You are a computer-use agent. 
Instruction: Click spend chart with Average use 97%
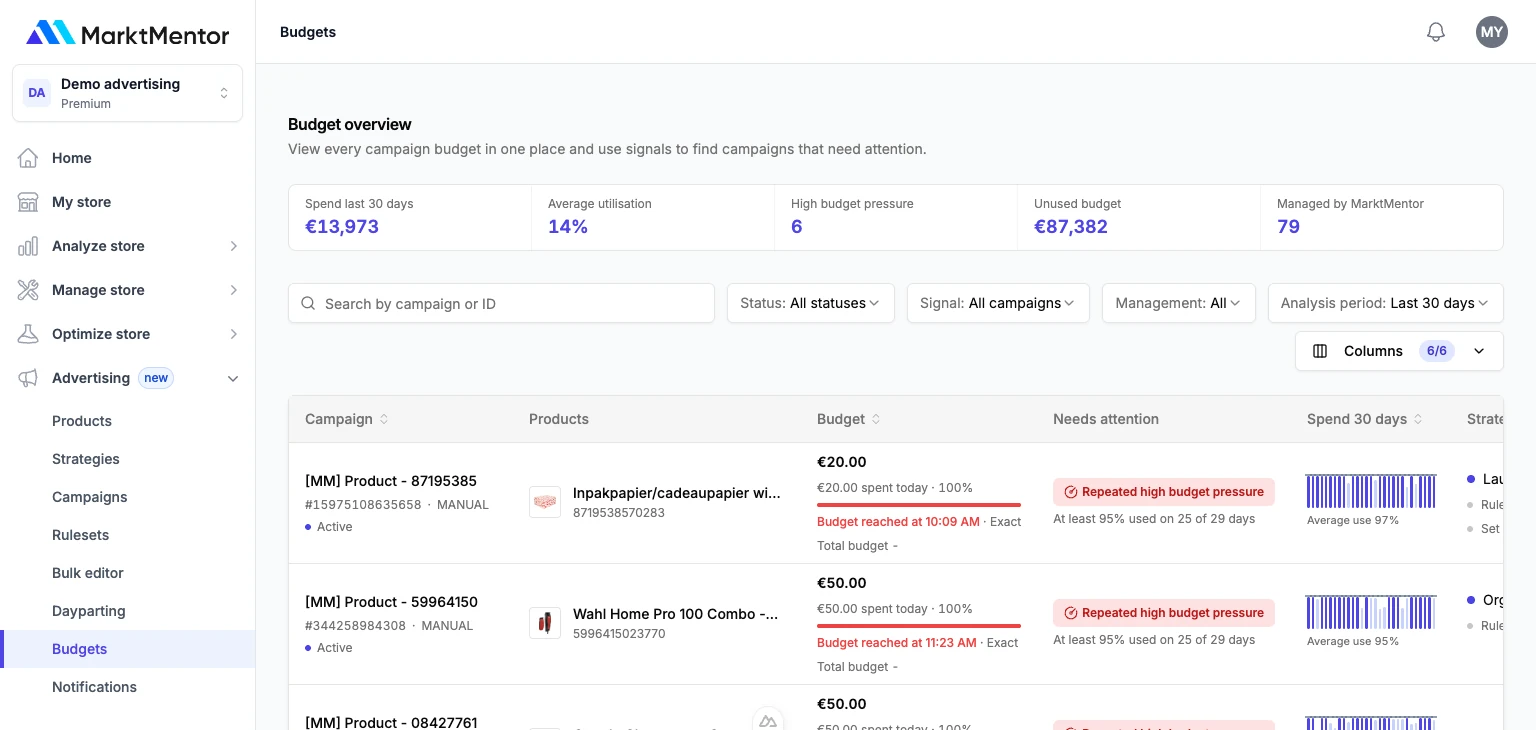[x=1371, y=491]
